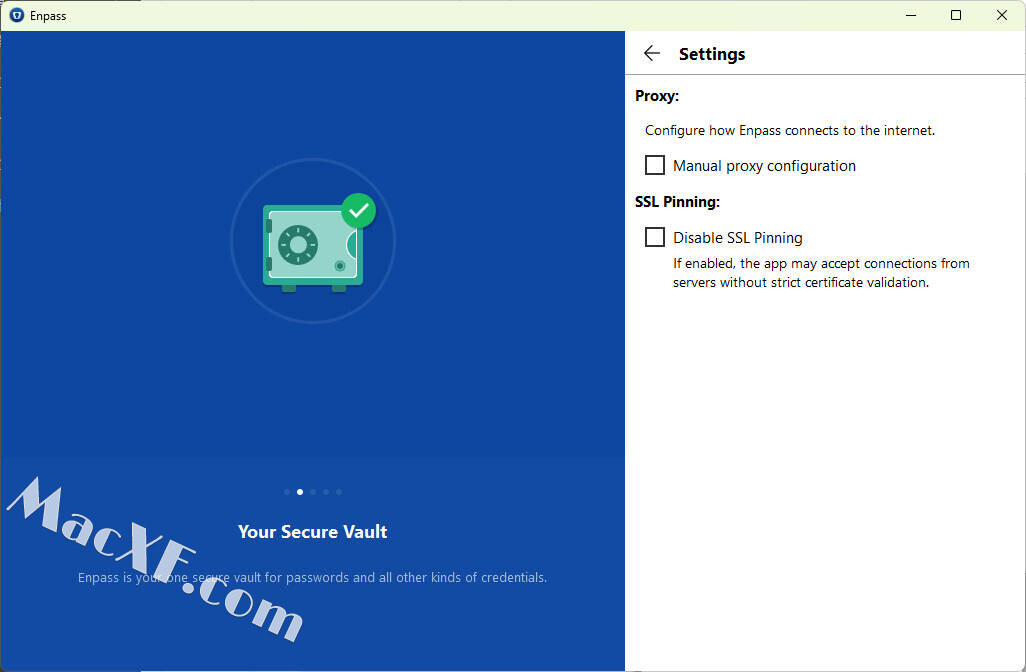Click the "Your Secure Vault" heading
This screenshot has width=1026, height=672.
(x=313, y=531)
